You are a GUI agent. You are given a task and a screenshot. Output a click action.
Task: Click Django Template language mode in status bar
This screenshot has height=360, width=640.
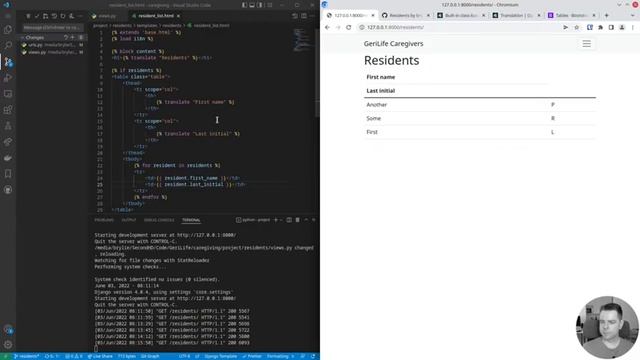[220, 356]
